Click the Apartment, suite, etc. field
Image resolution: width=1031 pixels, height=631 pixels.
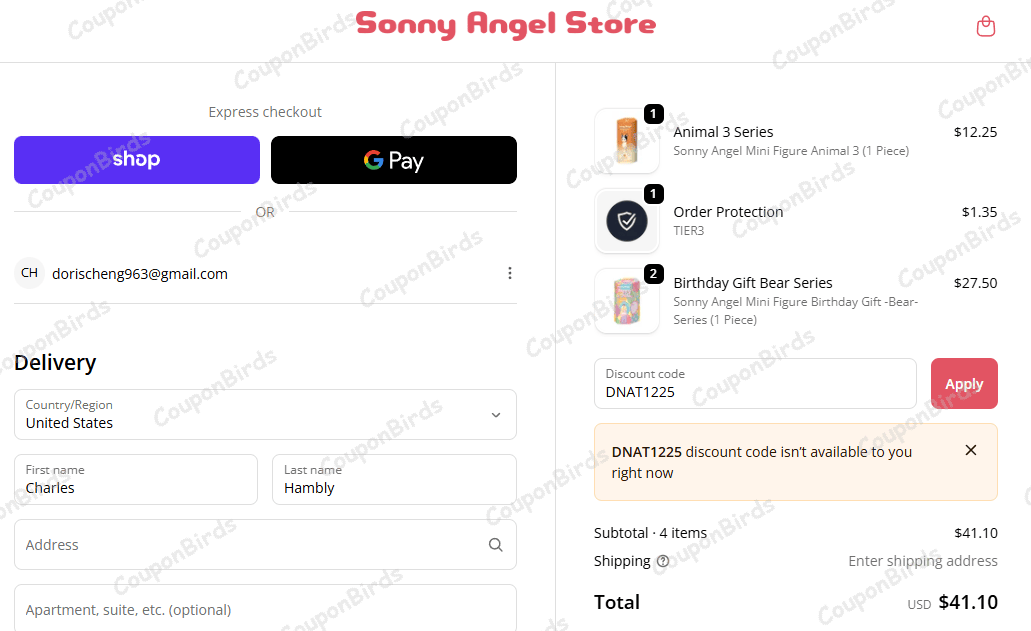(266, 609)
